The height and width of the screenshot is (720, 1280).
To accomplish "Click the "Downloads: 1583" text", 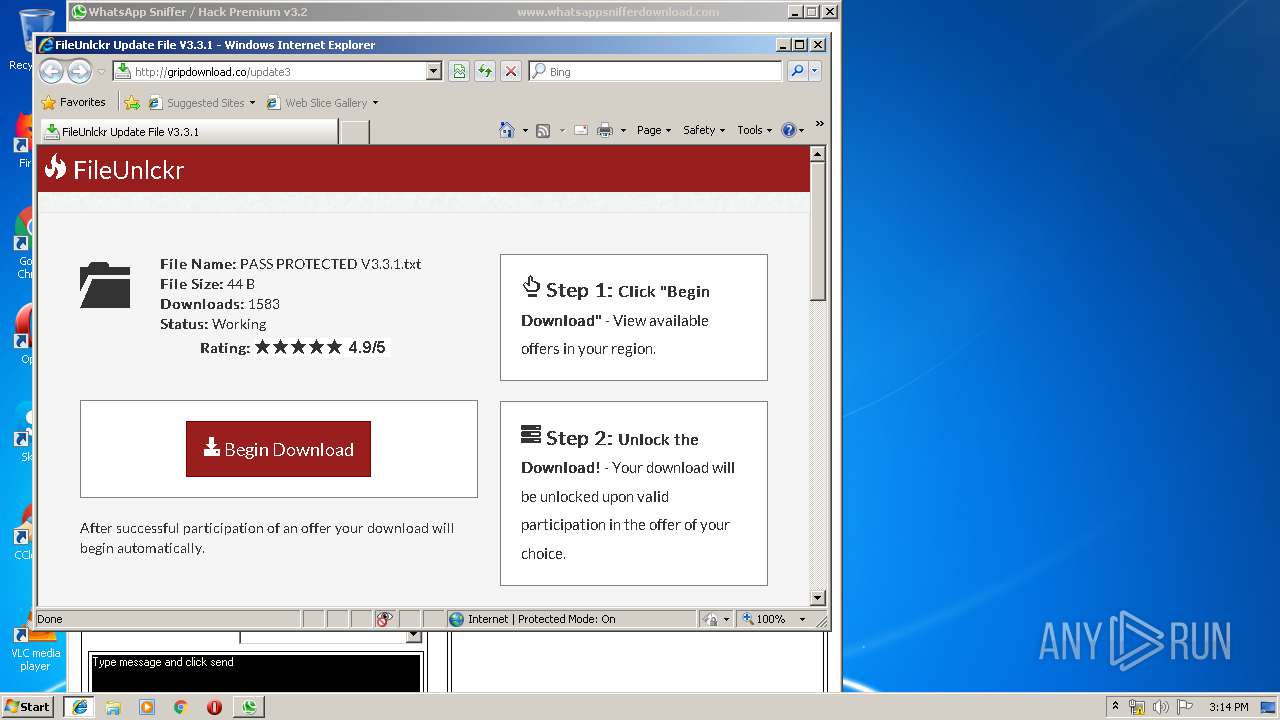I will tap(220, 304).
